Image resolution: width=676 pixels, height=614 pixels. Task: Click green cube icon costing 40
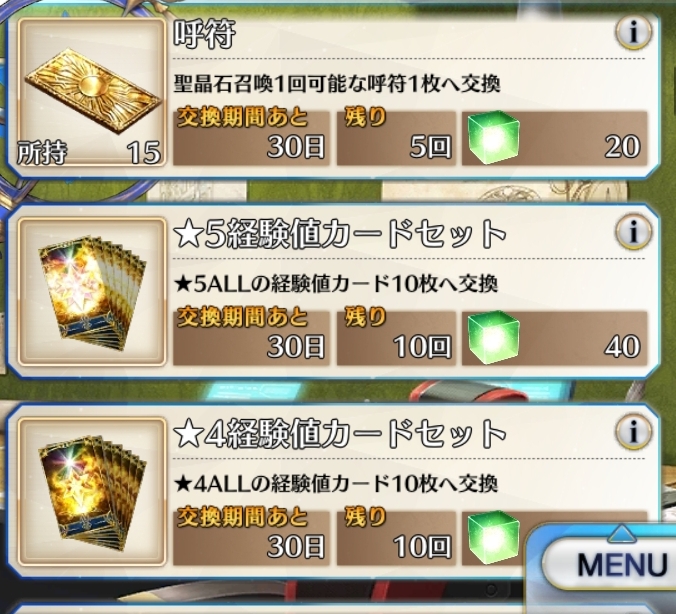pos(494,337)
